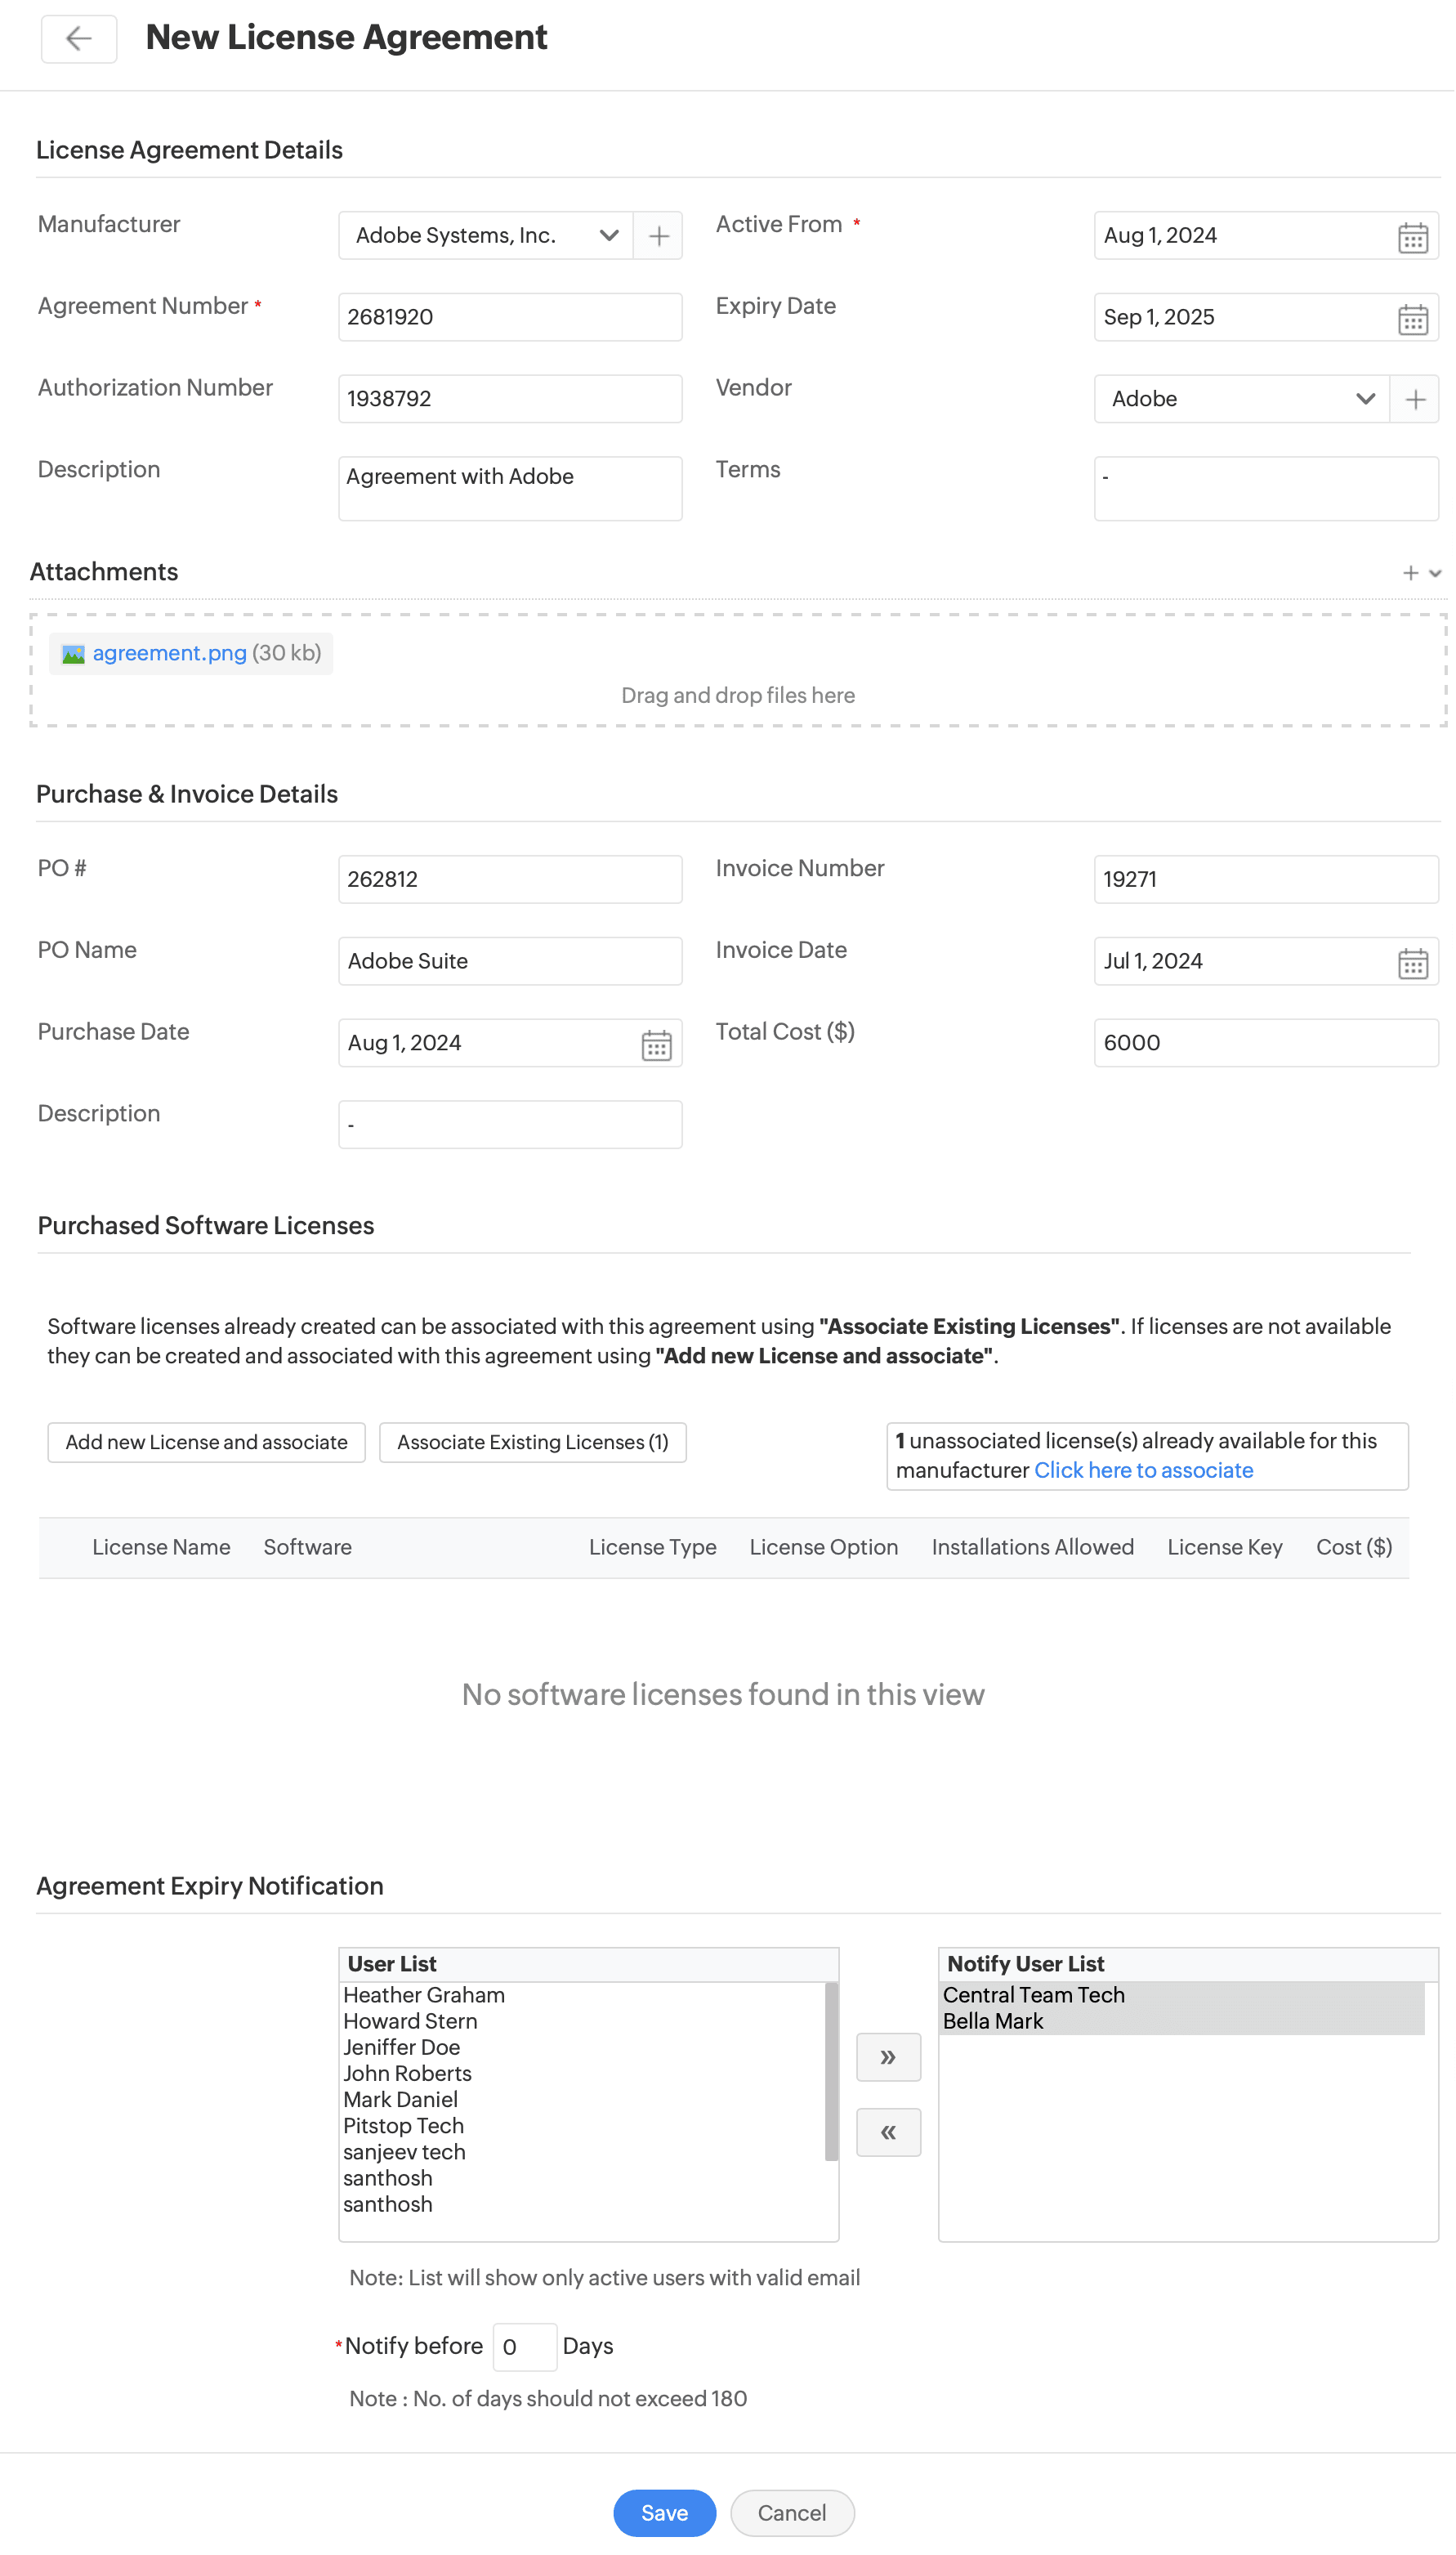The image size is (1456, 2555).
Task: Add a new vendor with plus icon
Action: pos(1414,400)
